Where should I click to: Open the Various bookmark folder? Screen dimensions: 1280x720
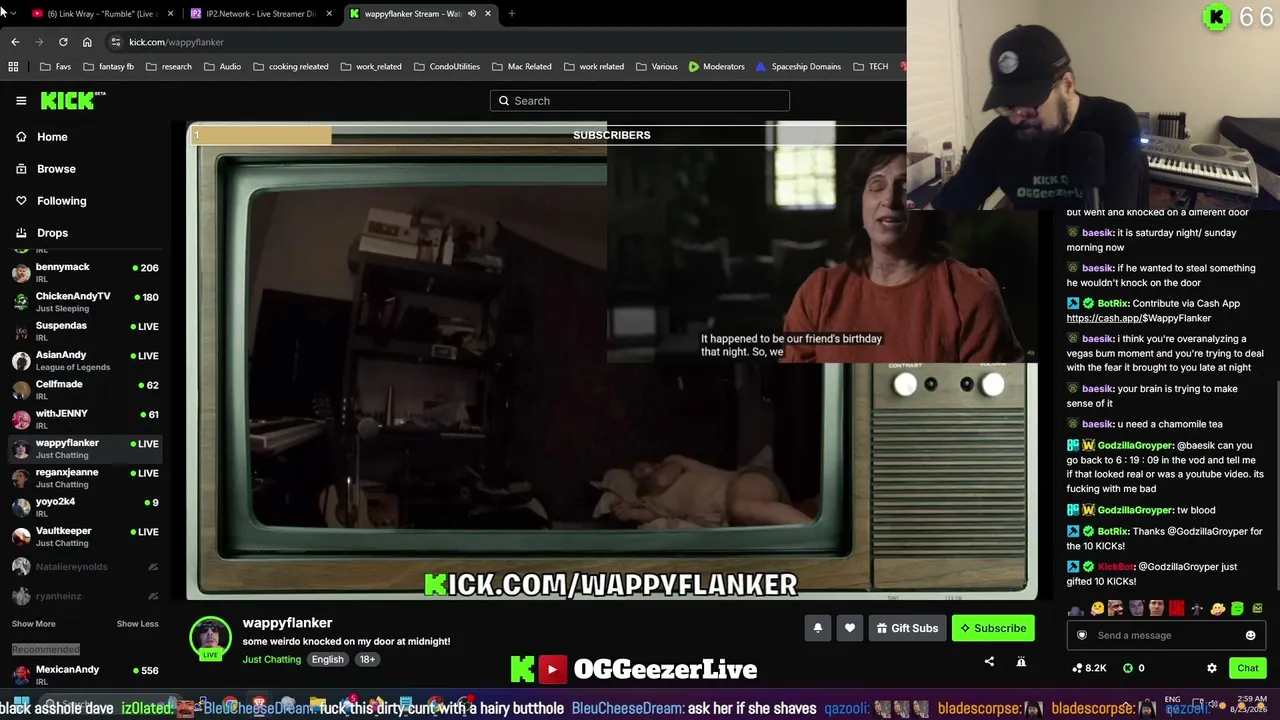pos(656,67)
